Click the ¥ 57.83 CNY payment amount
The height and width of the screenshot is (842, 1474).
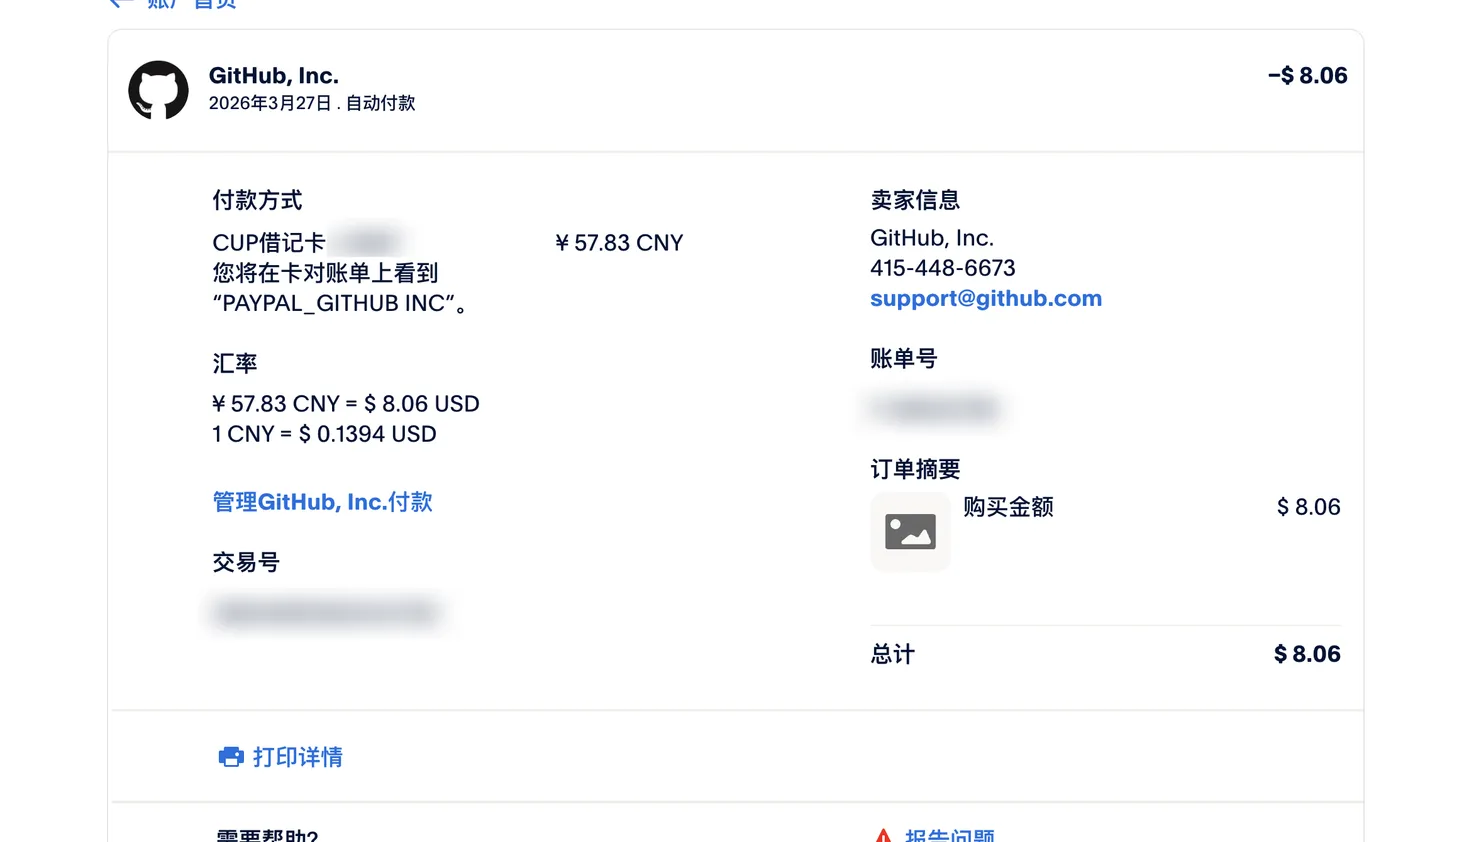(x=619, y=243)
